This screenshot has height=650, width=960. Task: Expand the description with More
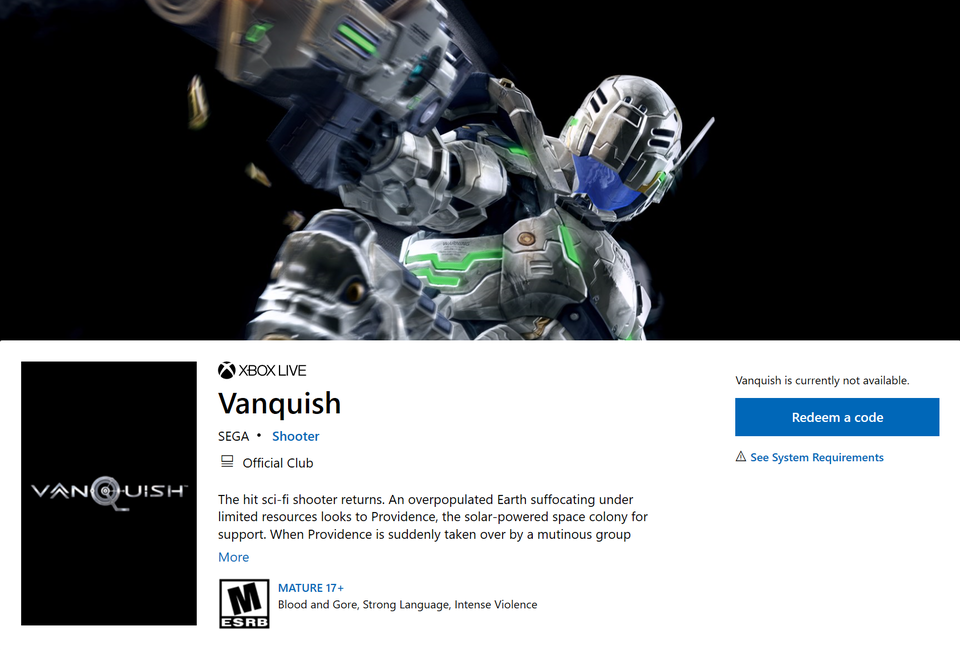(234, 557)
